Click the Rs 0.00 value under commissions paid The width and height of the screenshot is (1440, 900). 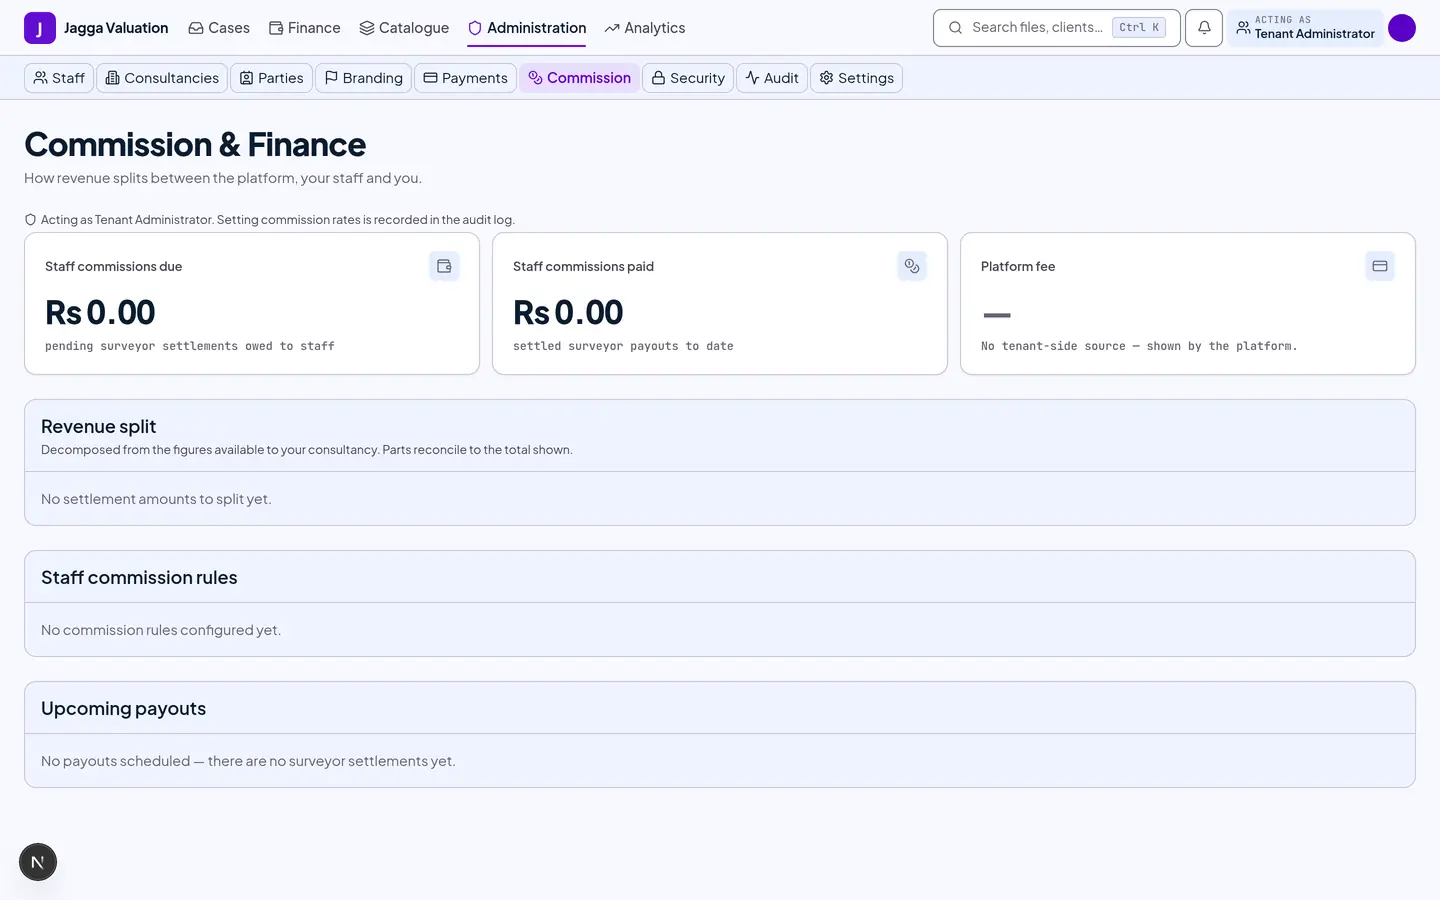pyautogui.click(x=568, y=313)
